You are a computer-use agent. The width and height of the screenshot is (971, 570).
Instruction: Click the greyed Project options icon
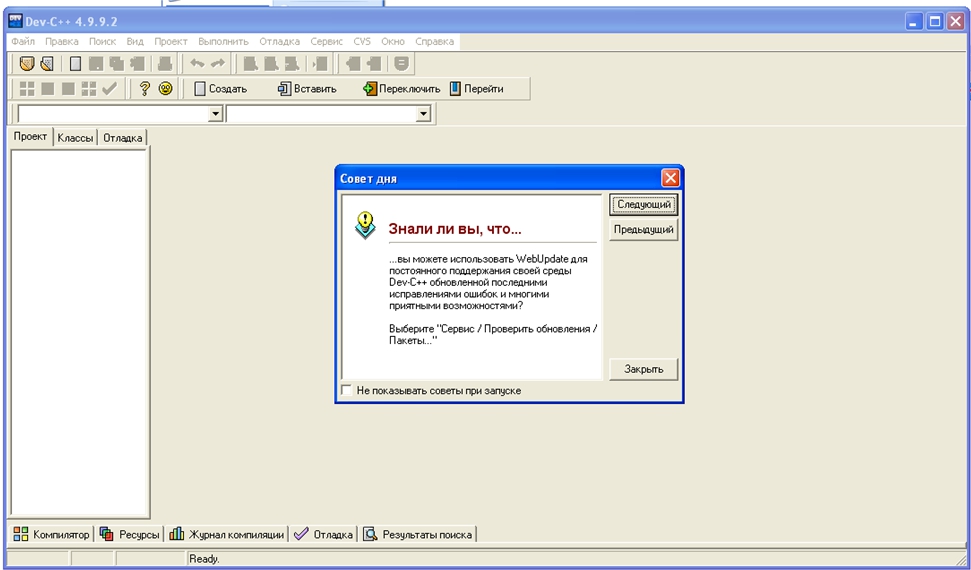(403, 63)
